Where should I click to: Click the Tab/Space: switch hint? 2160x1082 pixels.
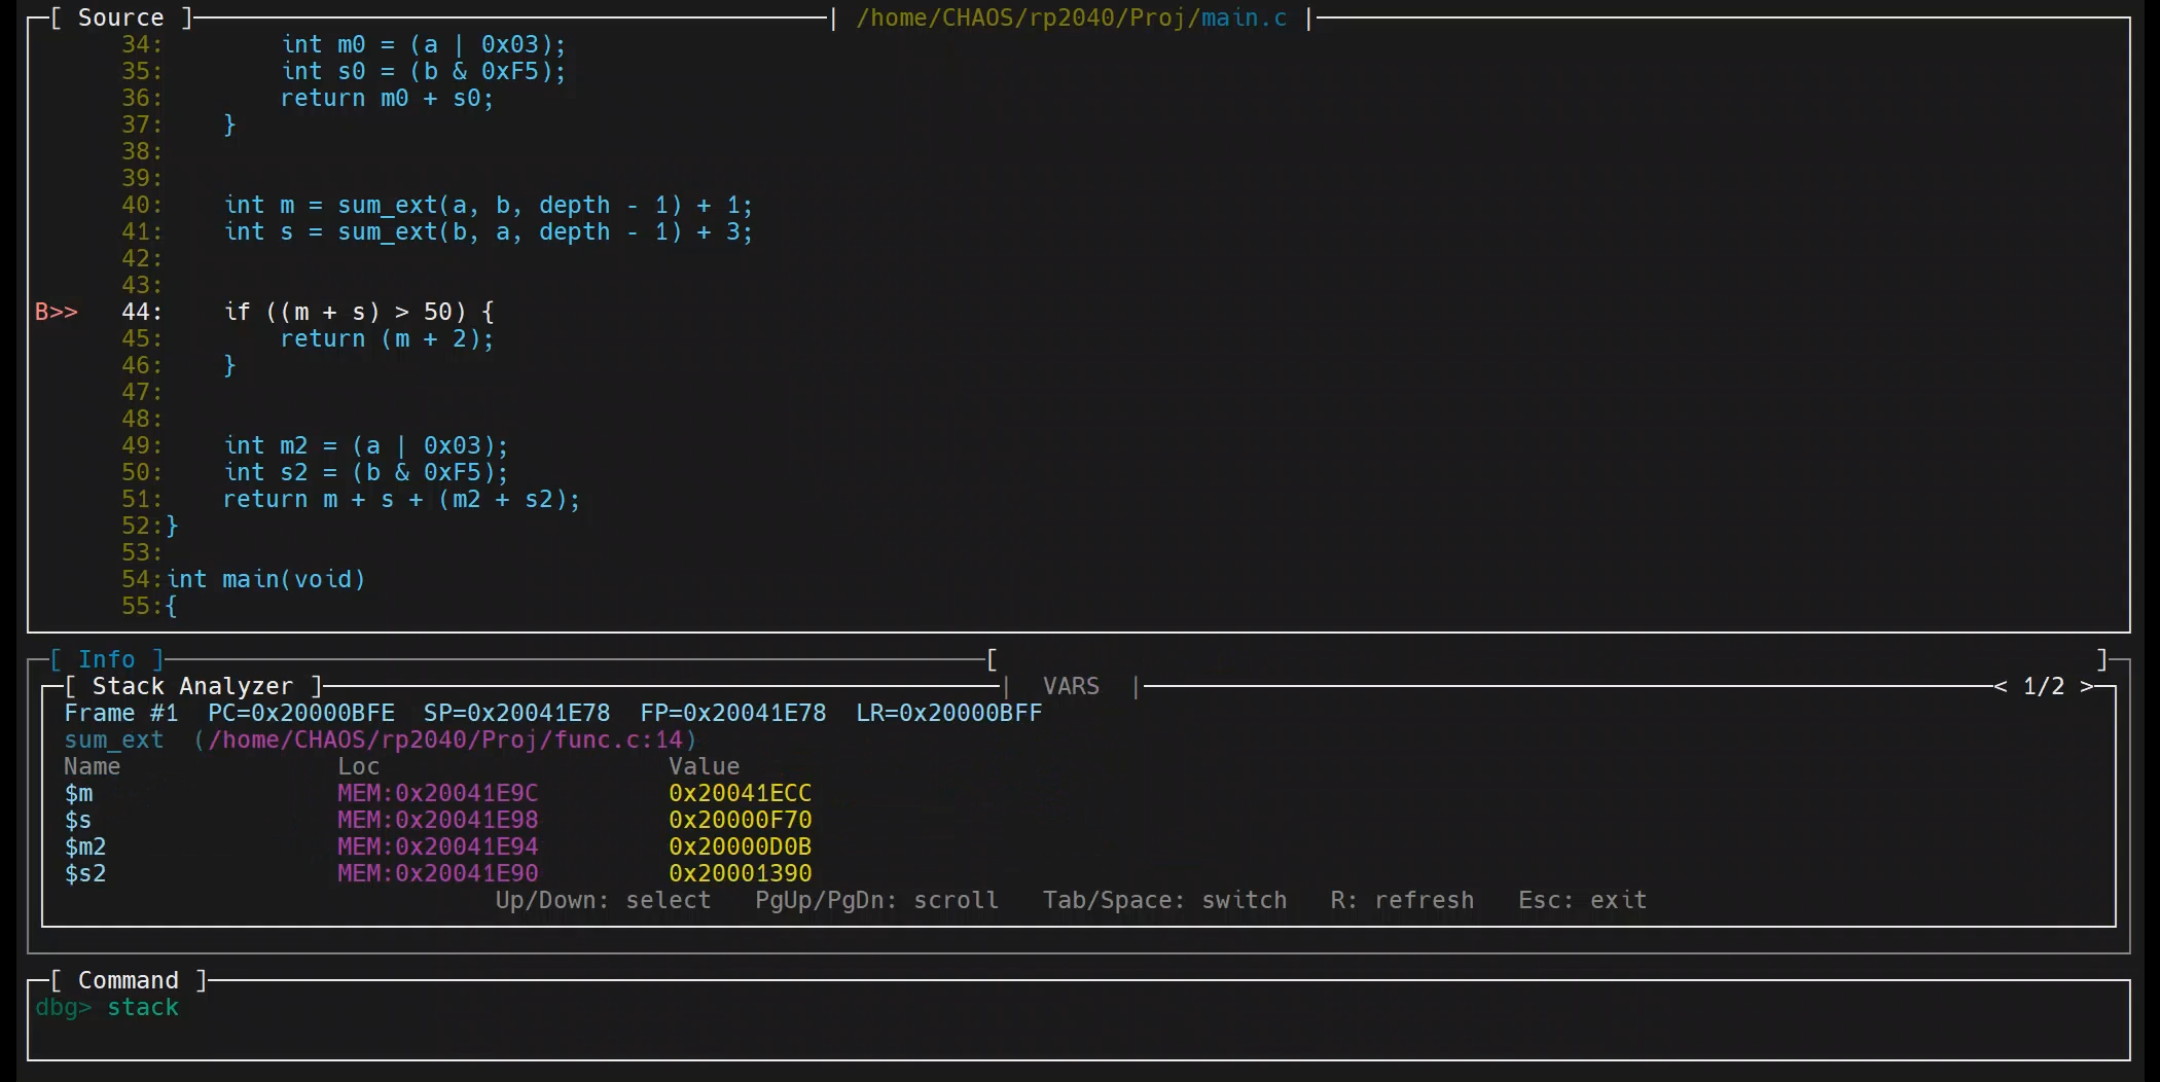click(1164, 900)
